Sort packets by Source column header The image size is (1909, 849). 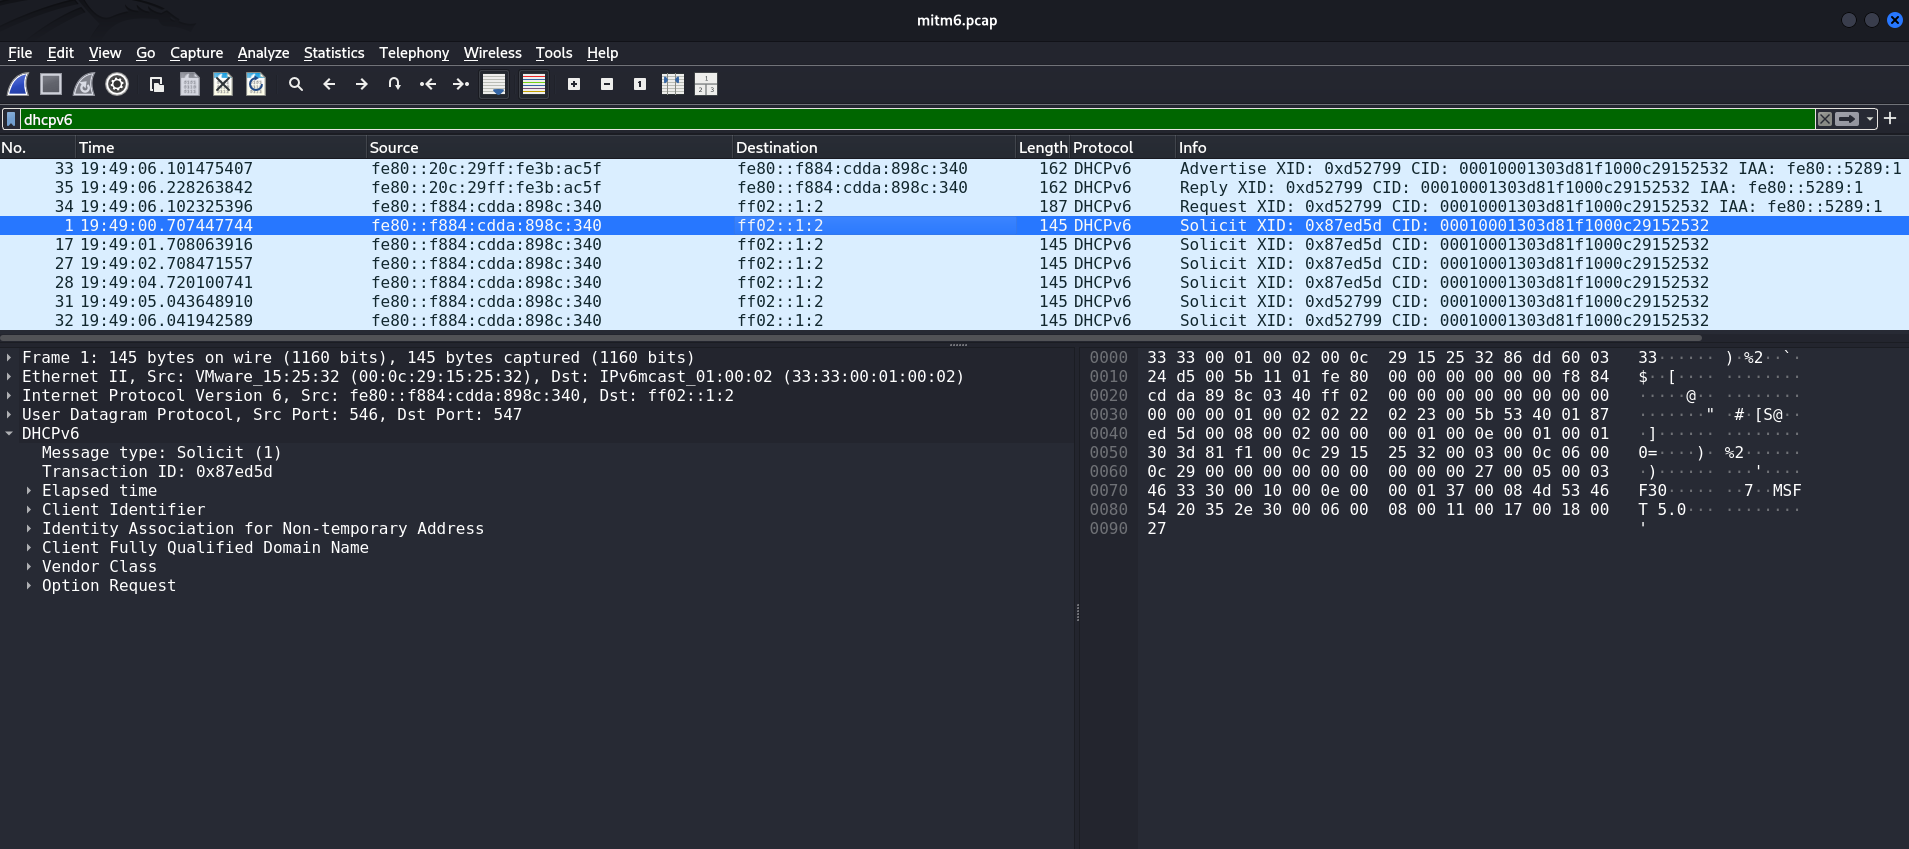click(549, 148)
